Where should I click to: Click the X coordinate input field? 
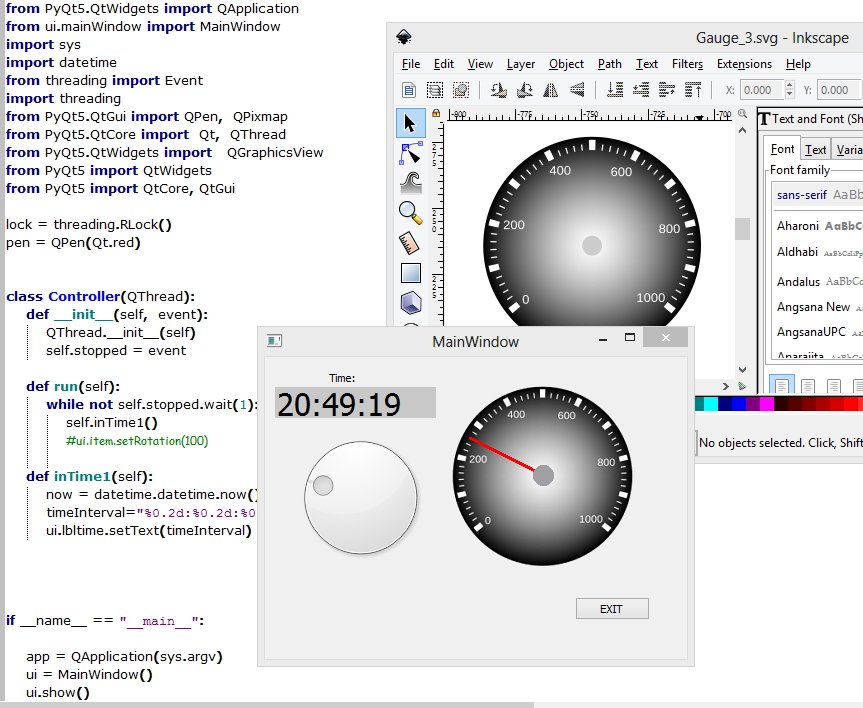click(x=762, y=90)
